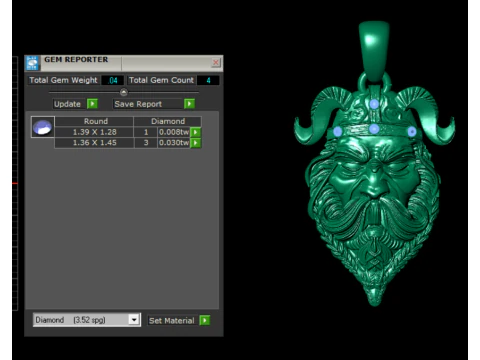Click the GEM REPORTER title text
This screenshot has width=480, height=360.
click(x=76, y=60)
